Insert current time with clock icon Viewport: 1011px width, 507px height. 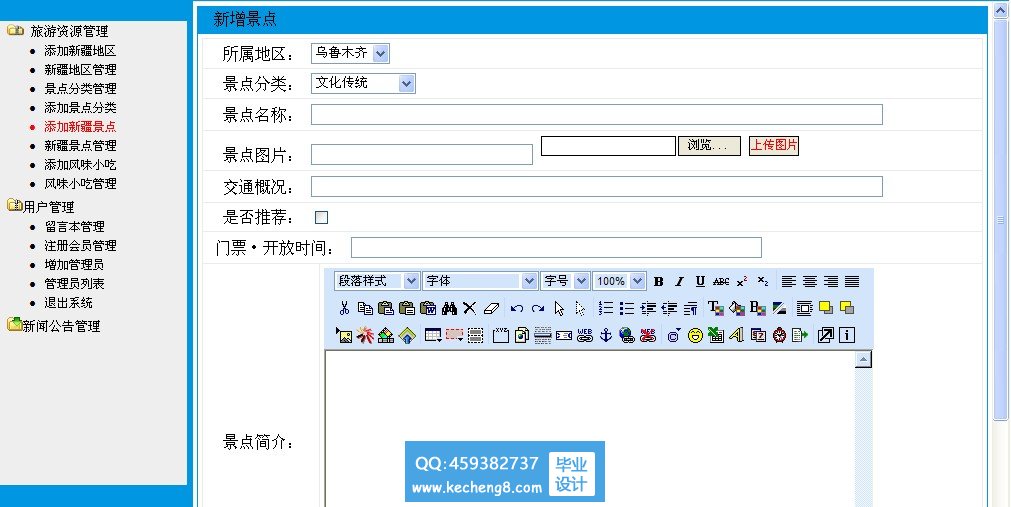click(780, 335)
